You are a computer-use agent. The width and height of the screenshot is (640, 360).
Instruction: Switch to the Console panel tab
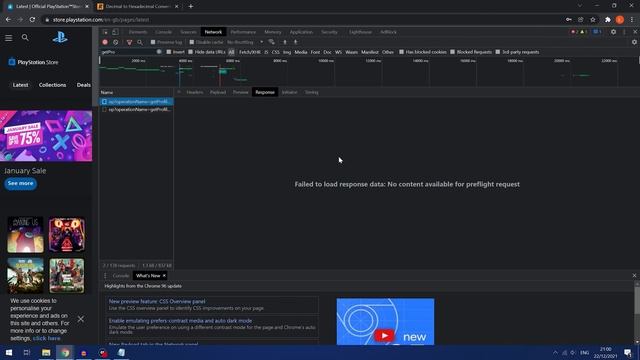pos(163,32)
